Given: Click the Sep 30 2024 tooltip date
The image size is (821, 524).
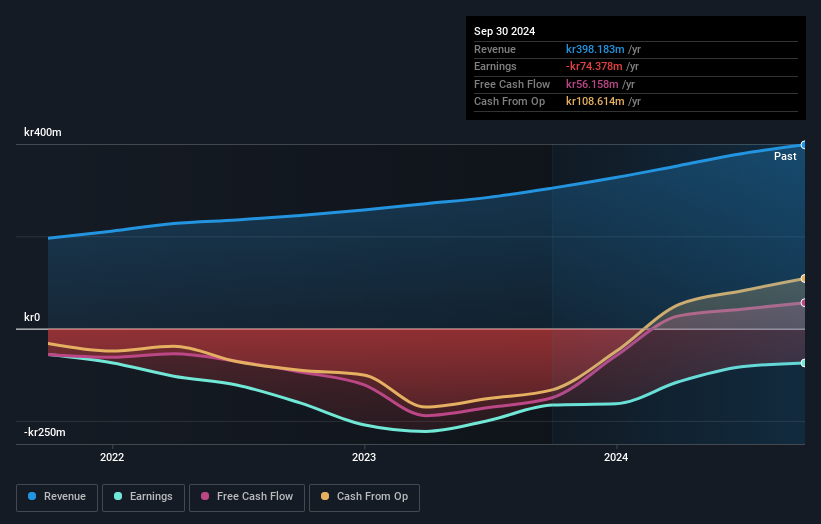Looking at the screenshot, I should 504,31.
